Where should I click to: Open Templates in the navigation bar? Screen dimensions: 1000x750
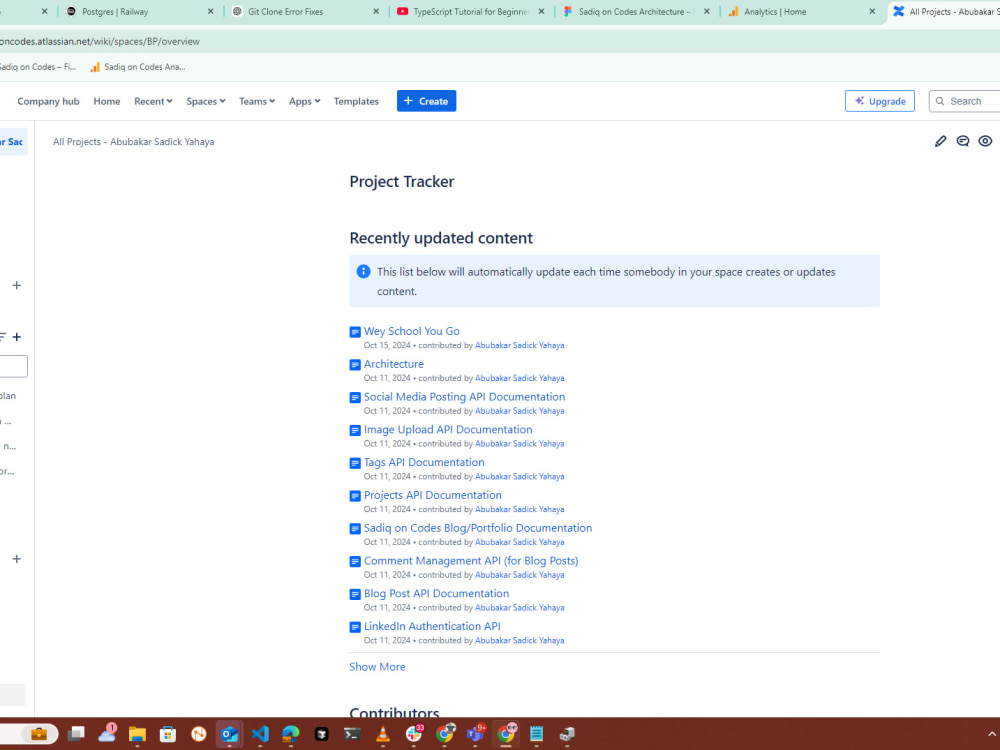356,101
